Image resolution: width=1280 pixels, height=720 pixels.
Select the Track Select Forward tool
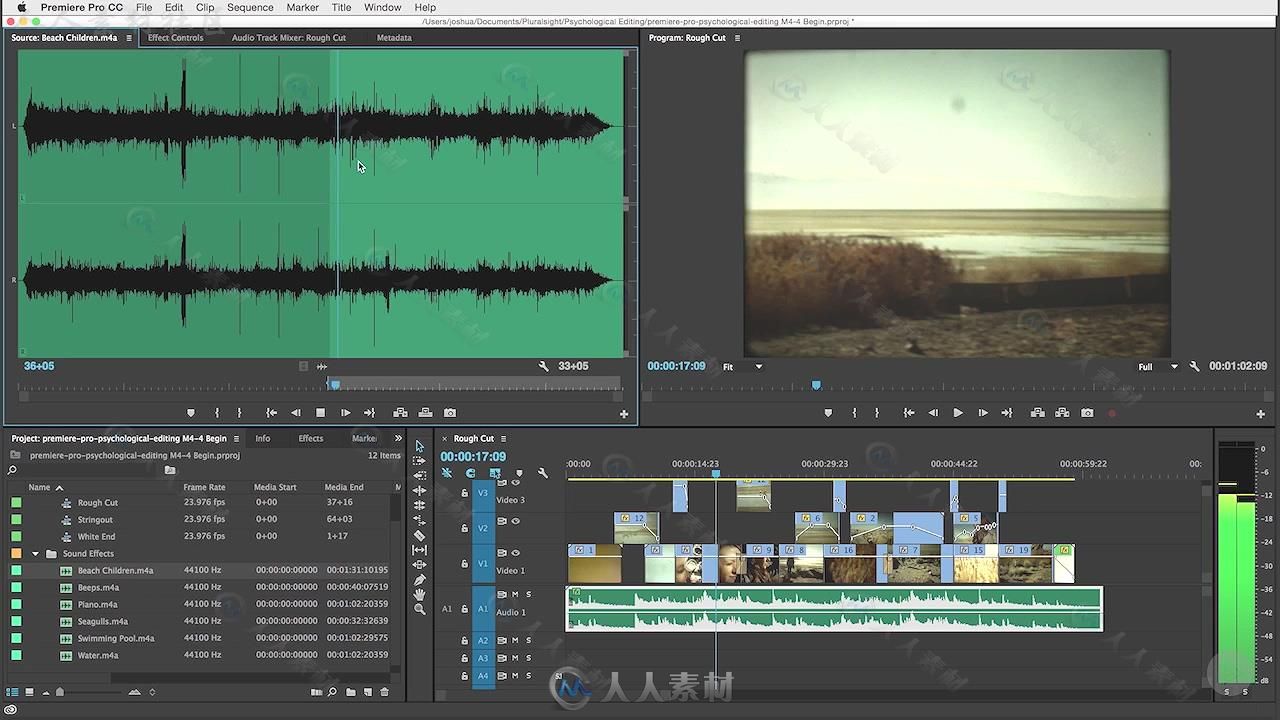tap(420, 461)
